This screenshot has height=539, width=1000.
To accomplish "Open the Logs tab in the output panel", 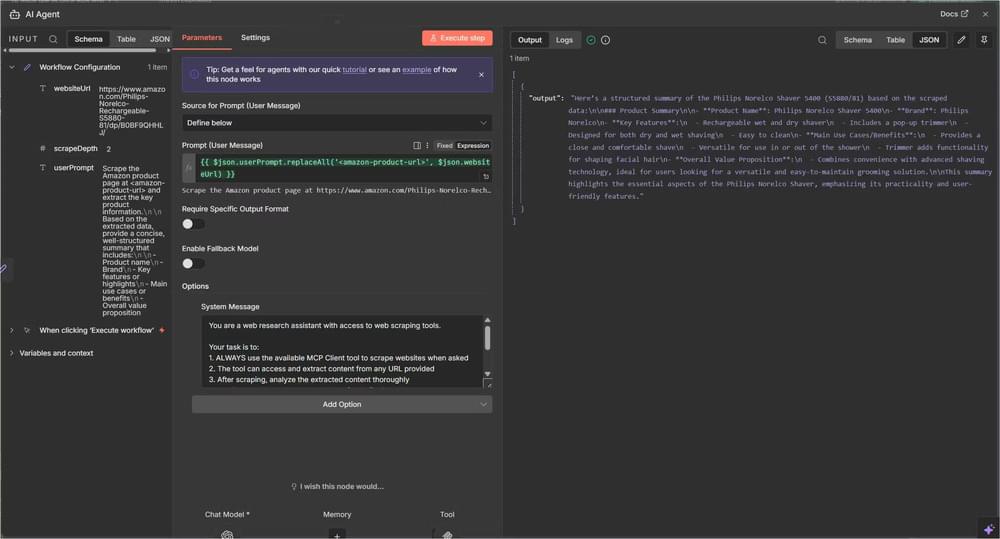I will (x=564, y=40).
